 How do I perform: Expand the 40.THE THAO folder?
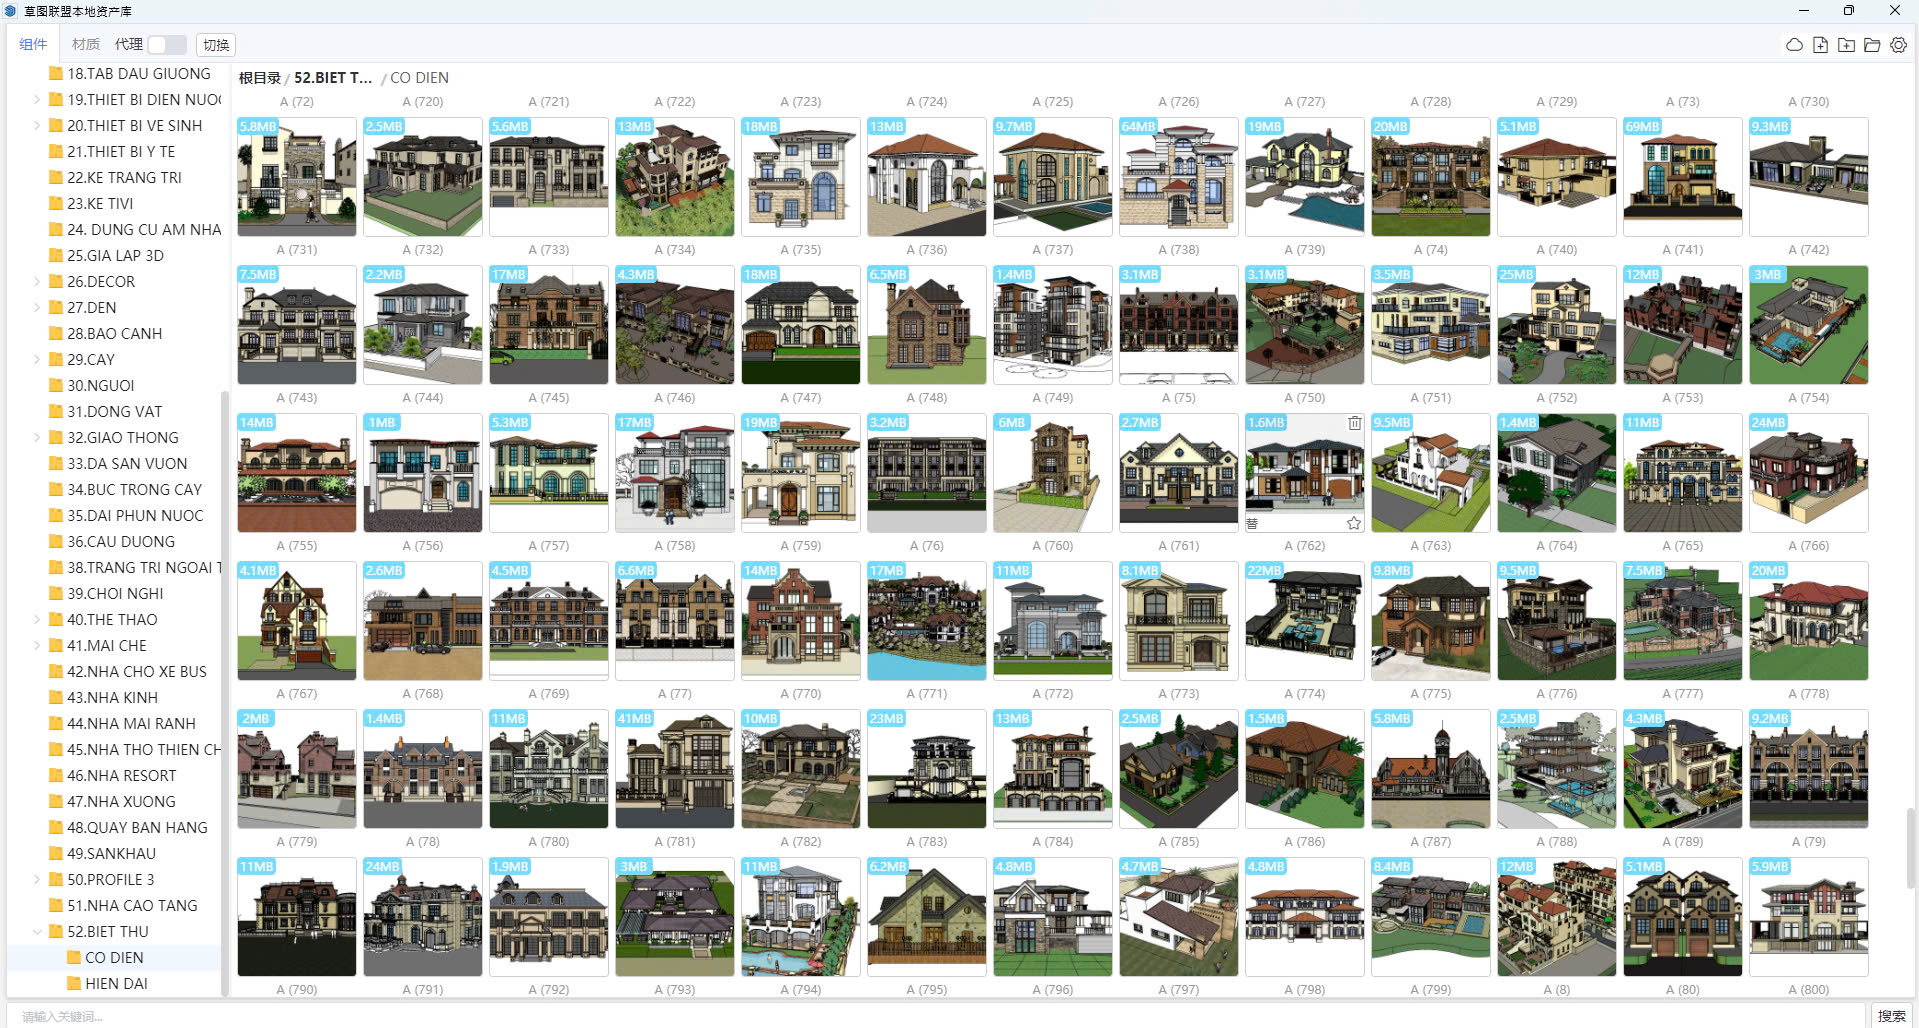[x=37, y=619]
